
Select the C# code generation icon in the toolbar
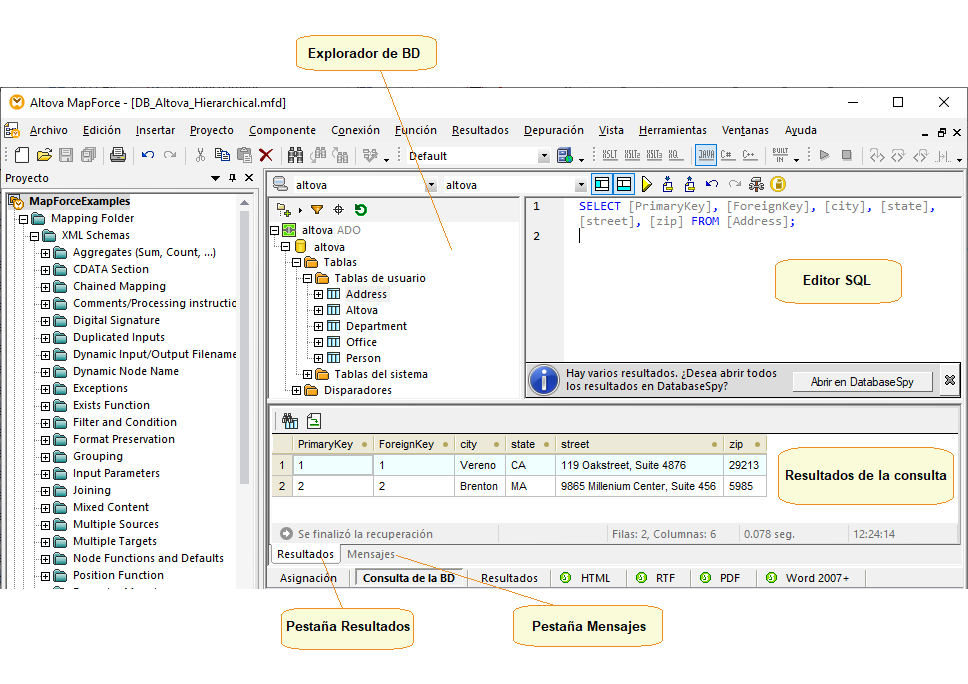click(x=728, y=155)
